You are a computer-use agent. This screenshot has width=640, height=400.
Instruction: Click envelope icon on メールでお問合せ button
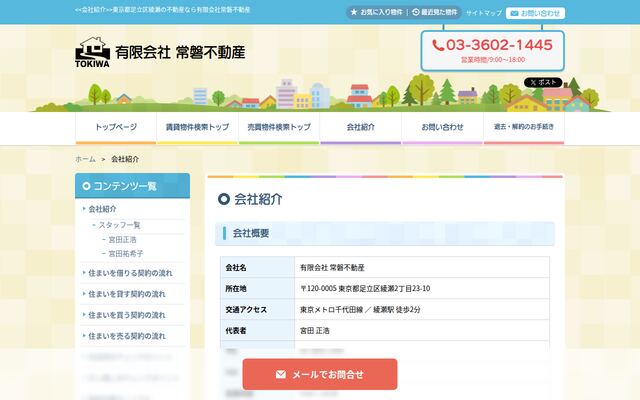281,374
